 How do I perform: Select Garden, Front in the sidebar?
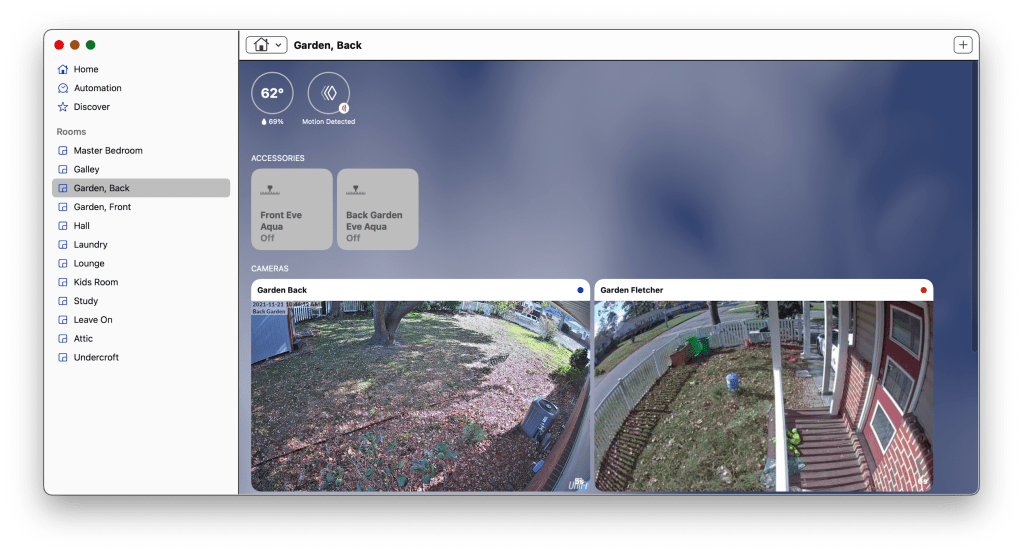tap(102, 207)
